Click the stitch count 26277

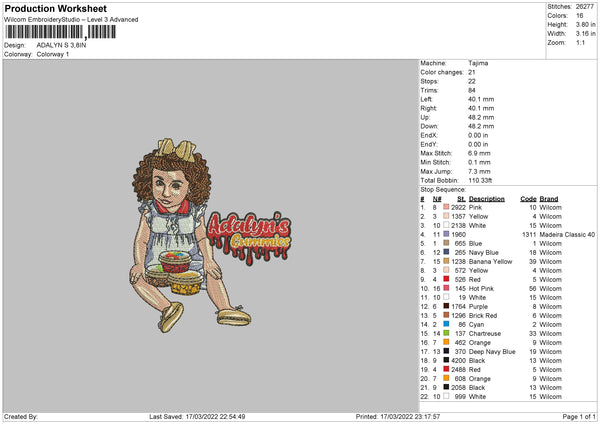coord(585,7)
